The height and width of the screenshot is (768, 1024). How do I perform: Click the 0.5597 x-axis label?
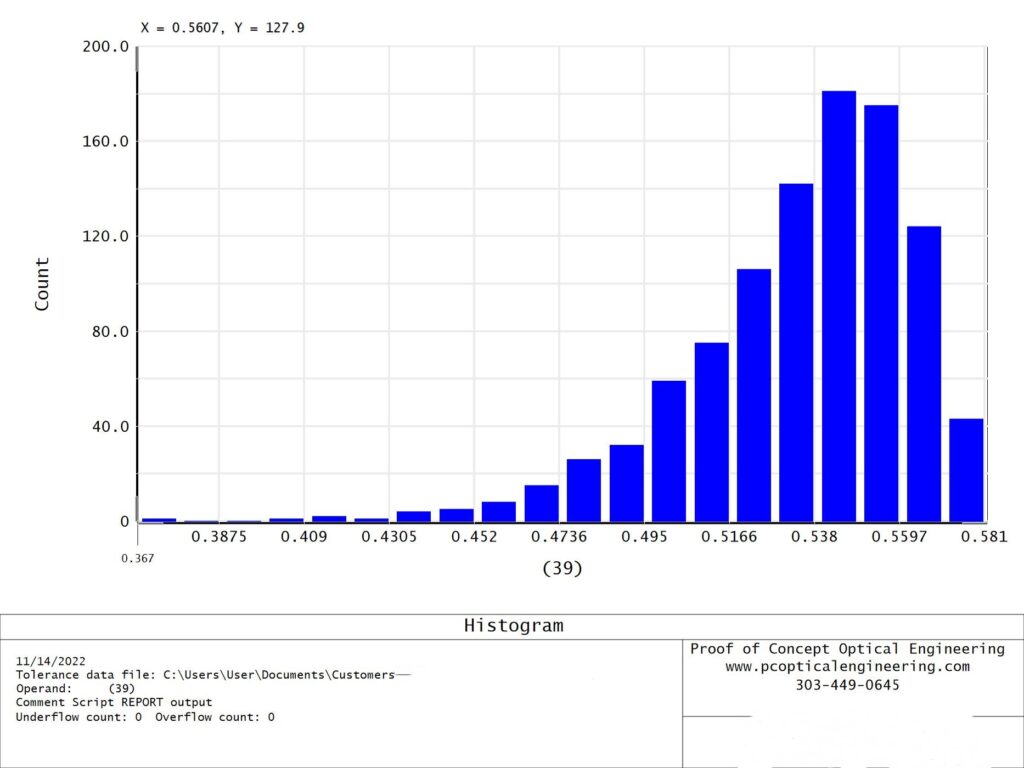899,537
